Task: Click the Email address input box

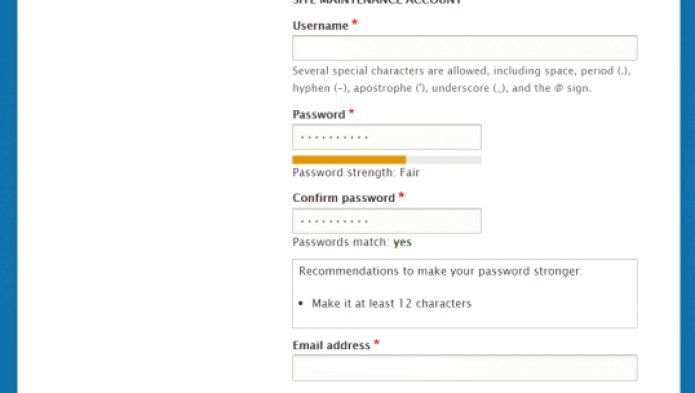Action: [465, 368]
